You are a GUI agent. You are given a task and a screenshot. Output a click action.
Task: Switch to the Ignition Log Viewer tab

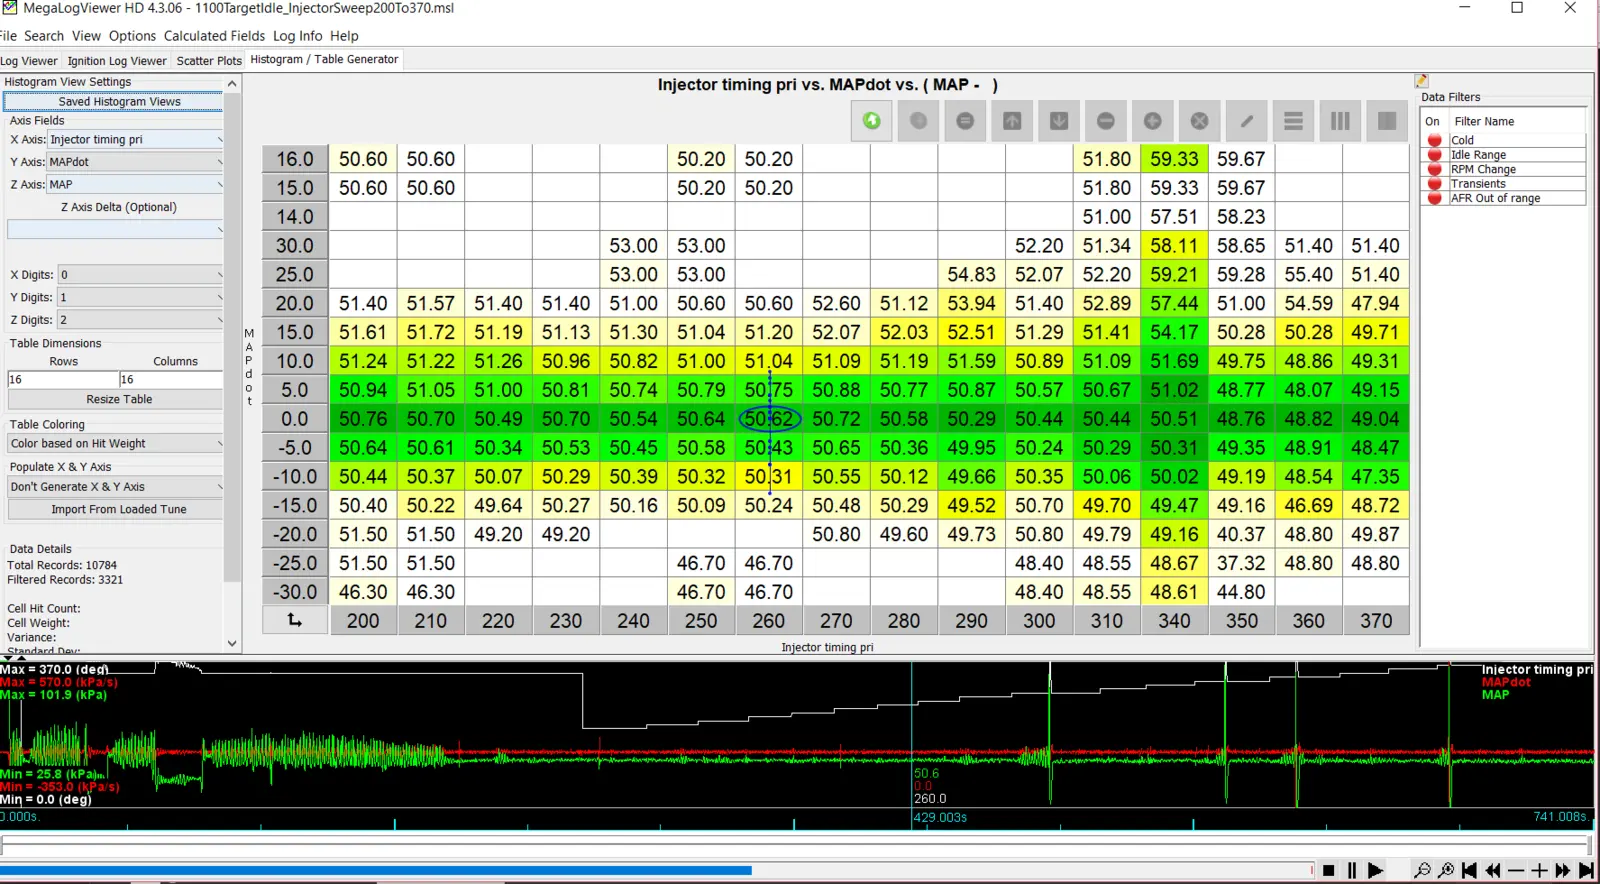(117, 61)
